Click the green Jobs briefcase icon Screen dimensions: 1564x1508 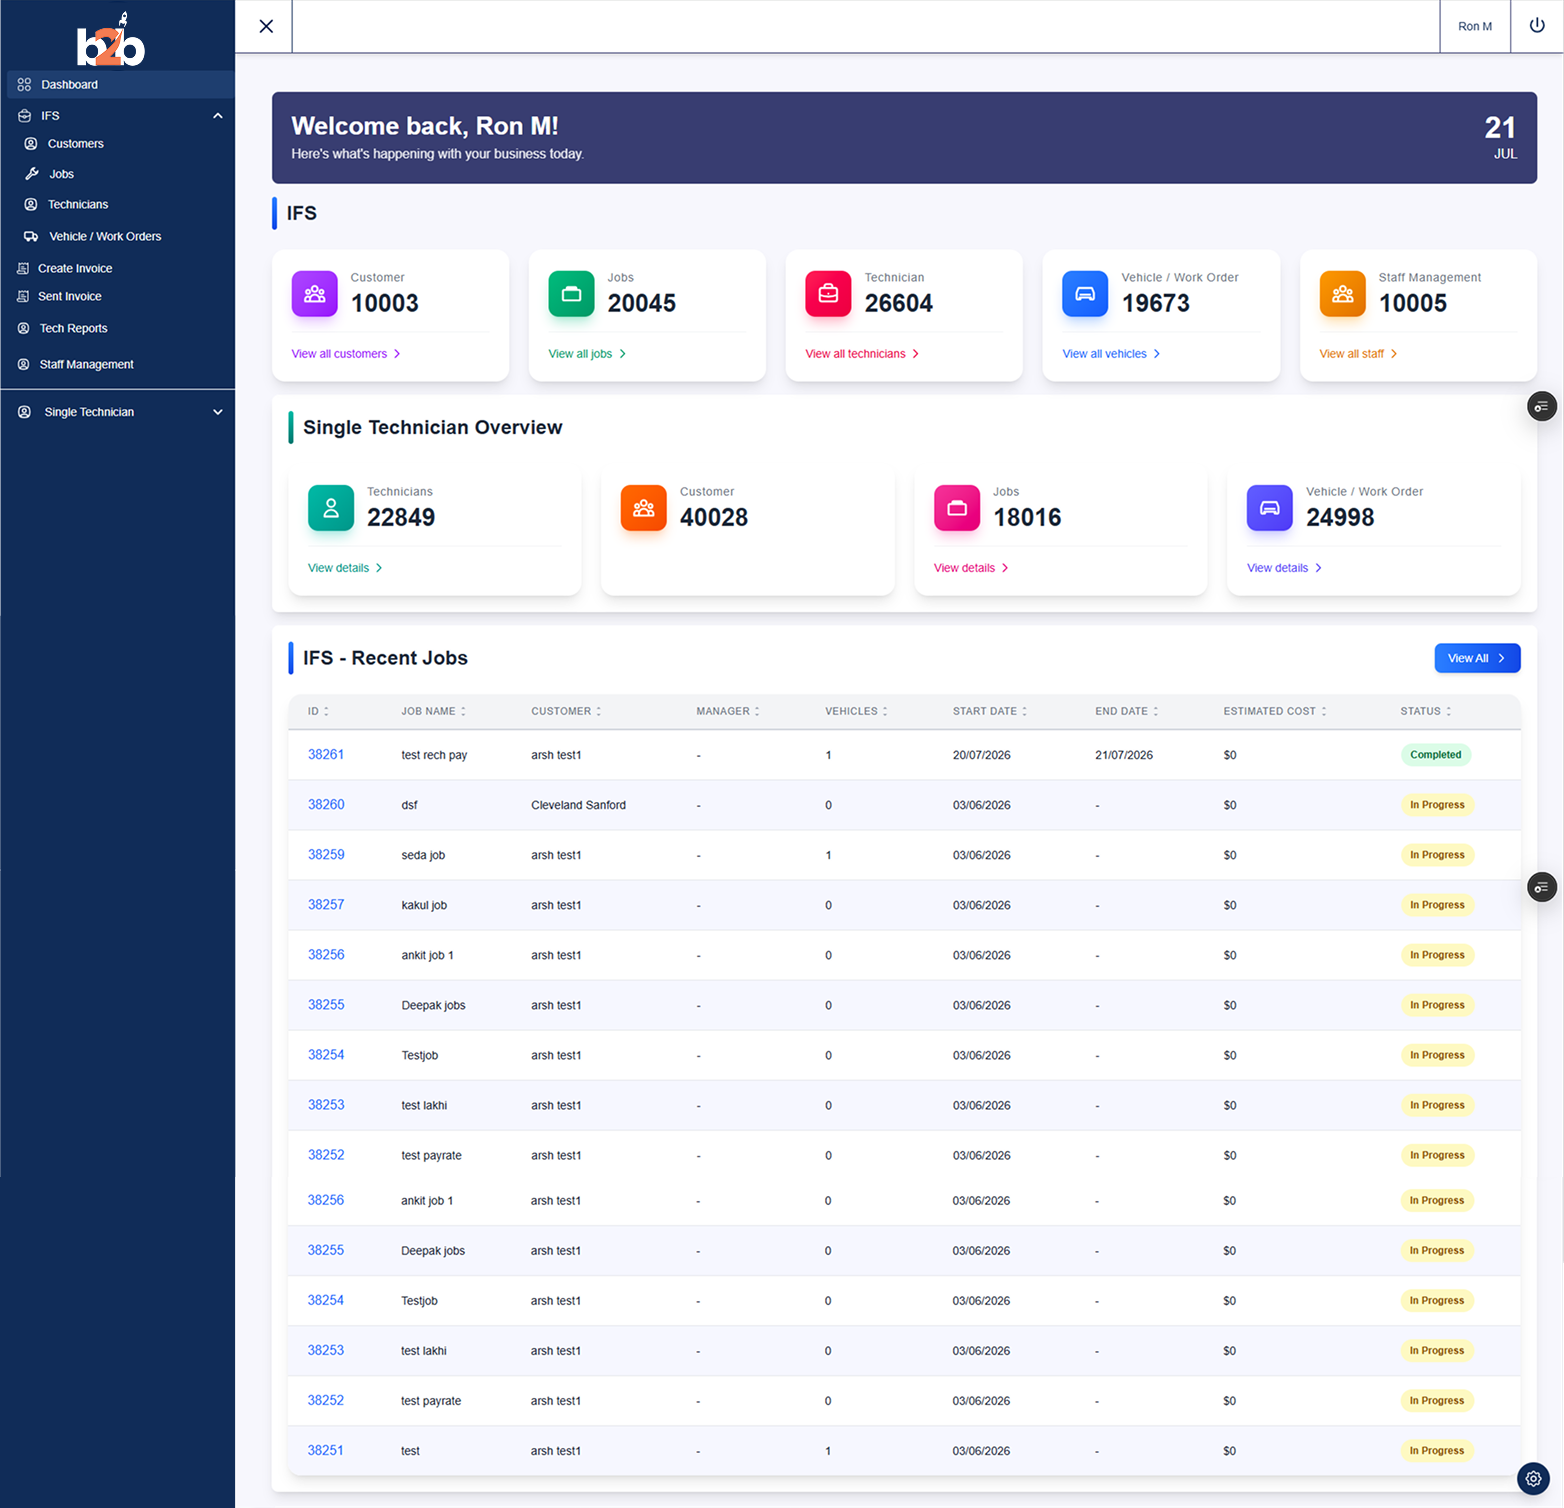[x=571, y=294]
